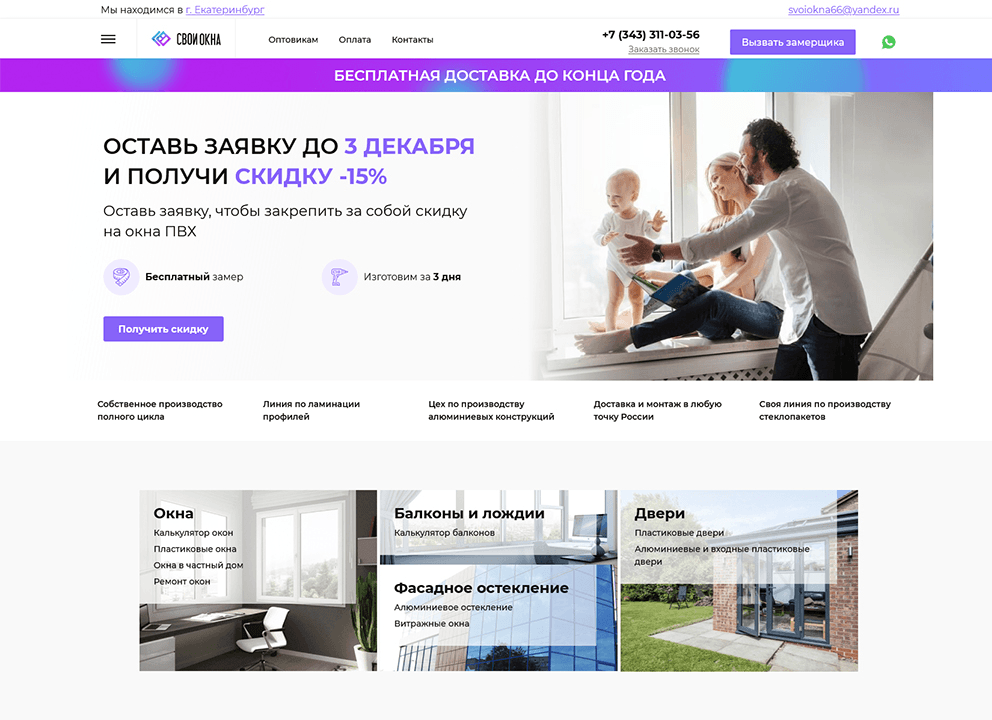Open Окна в частный дом link
This screenshot has height=720, width=992.
pos(198,565)
